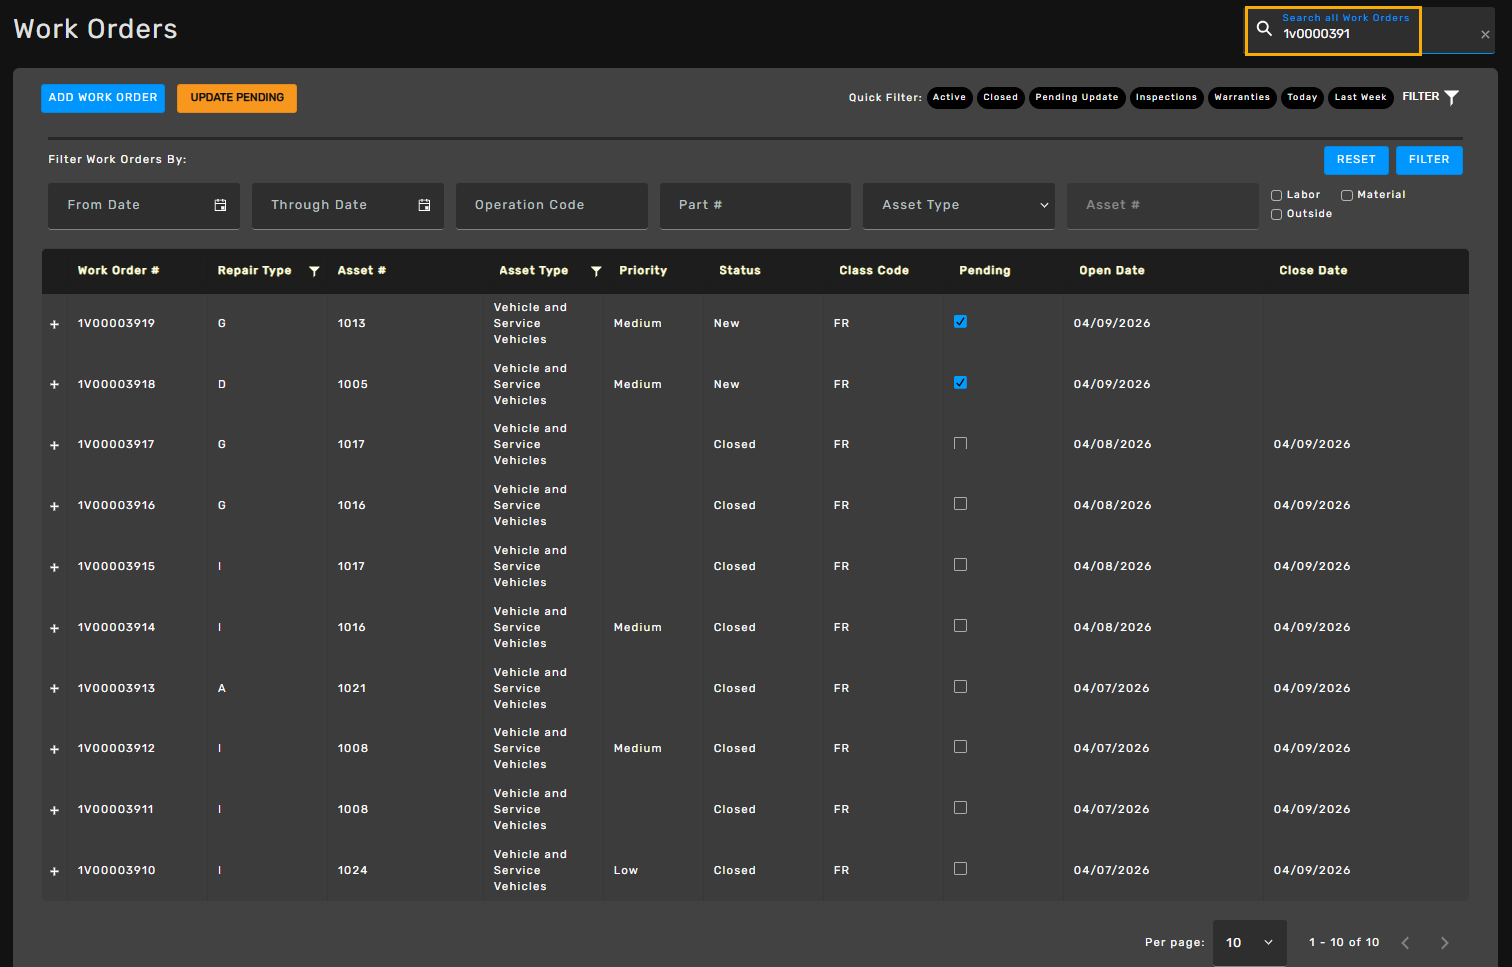Apply the Pending Update quick filter

click(x=1077, y=98)
